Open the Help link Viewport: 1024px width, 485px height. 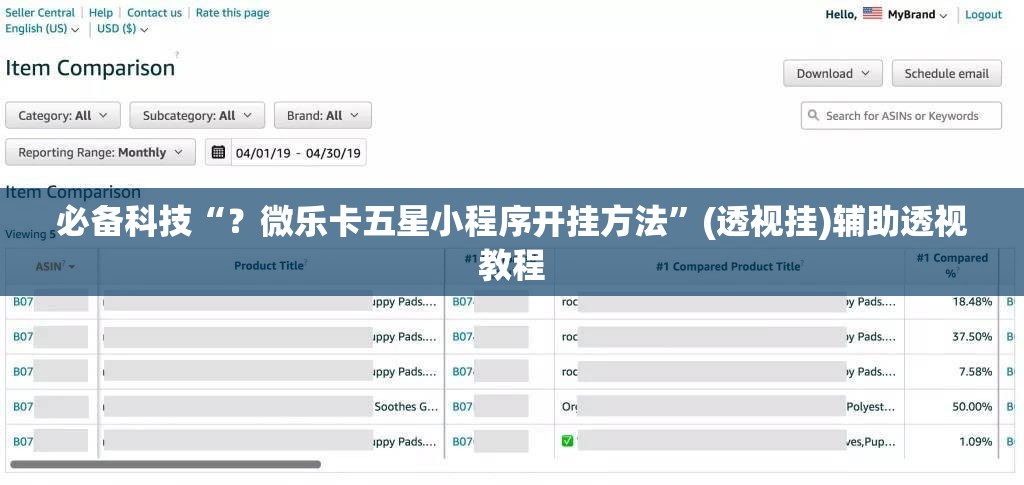[101, 12]
